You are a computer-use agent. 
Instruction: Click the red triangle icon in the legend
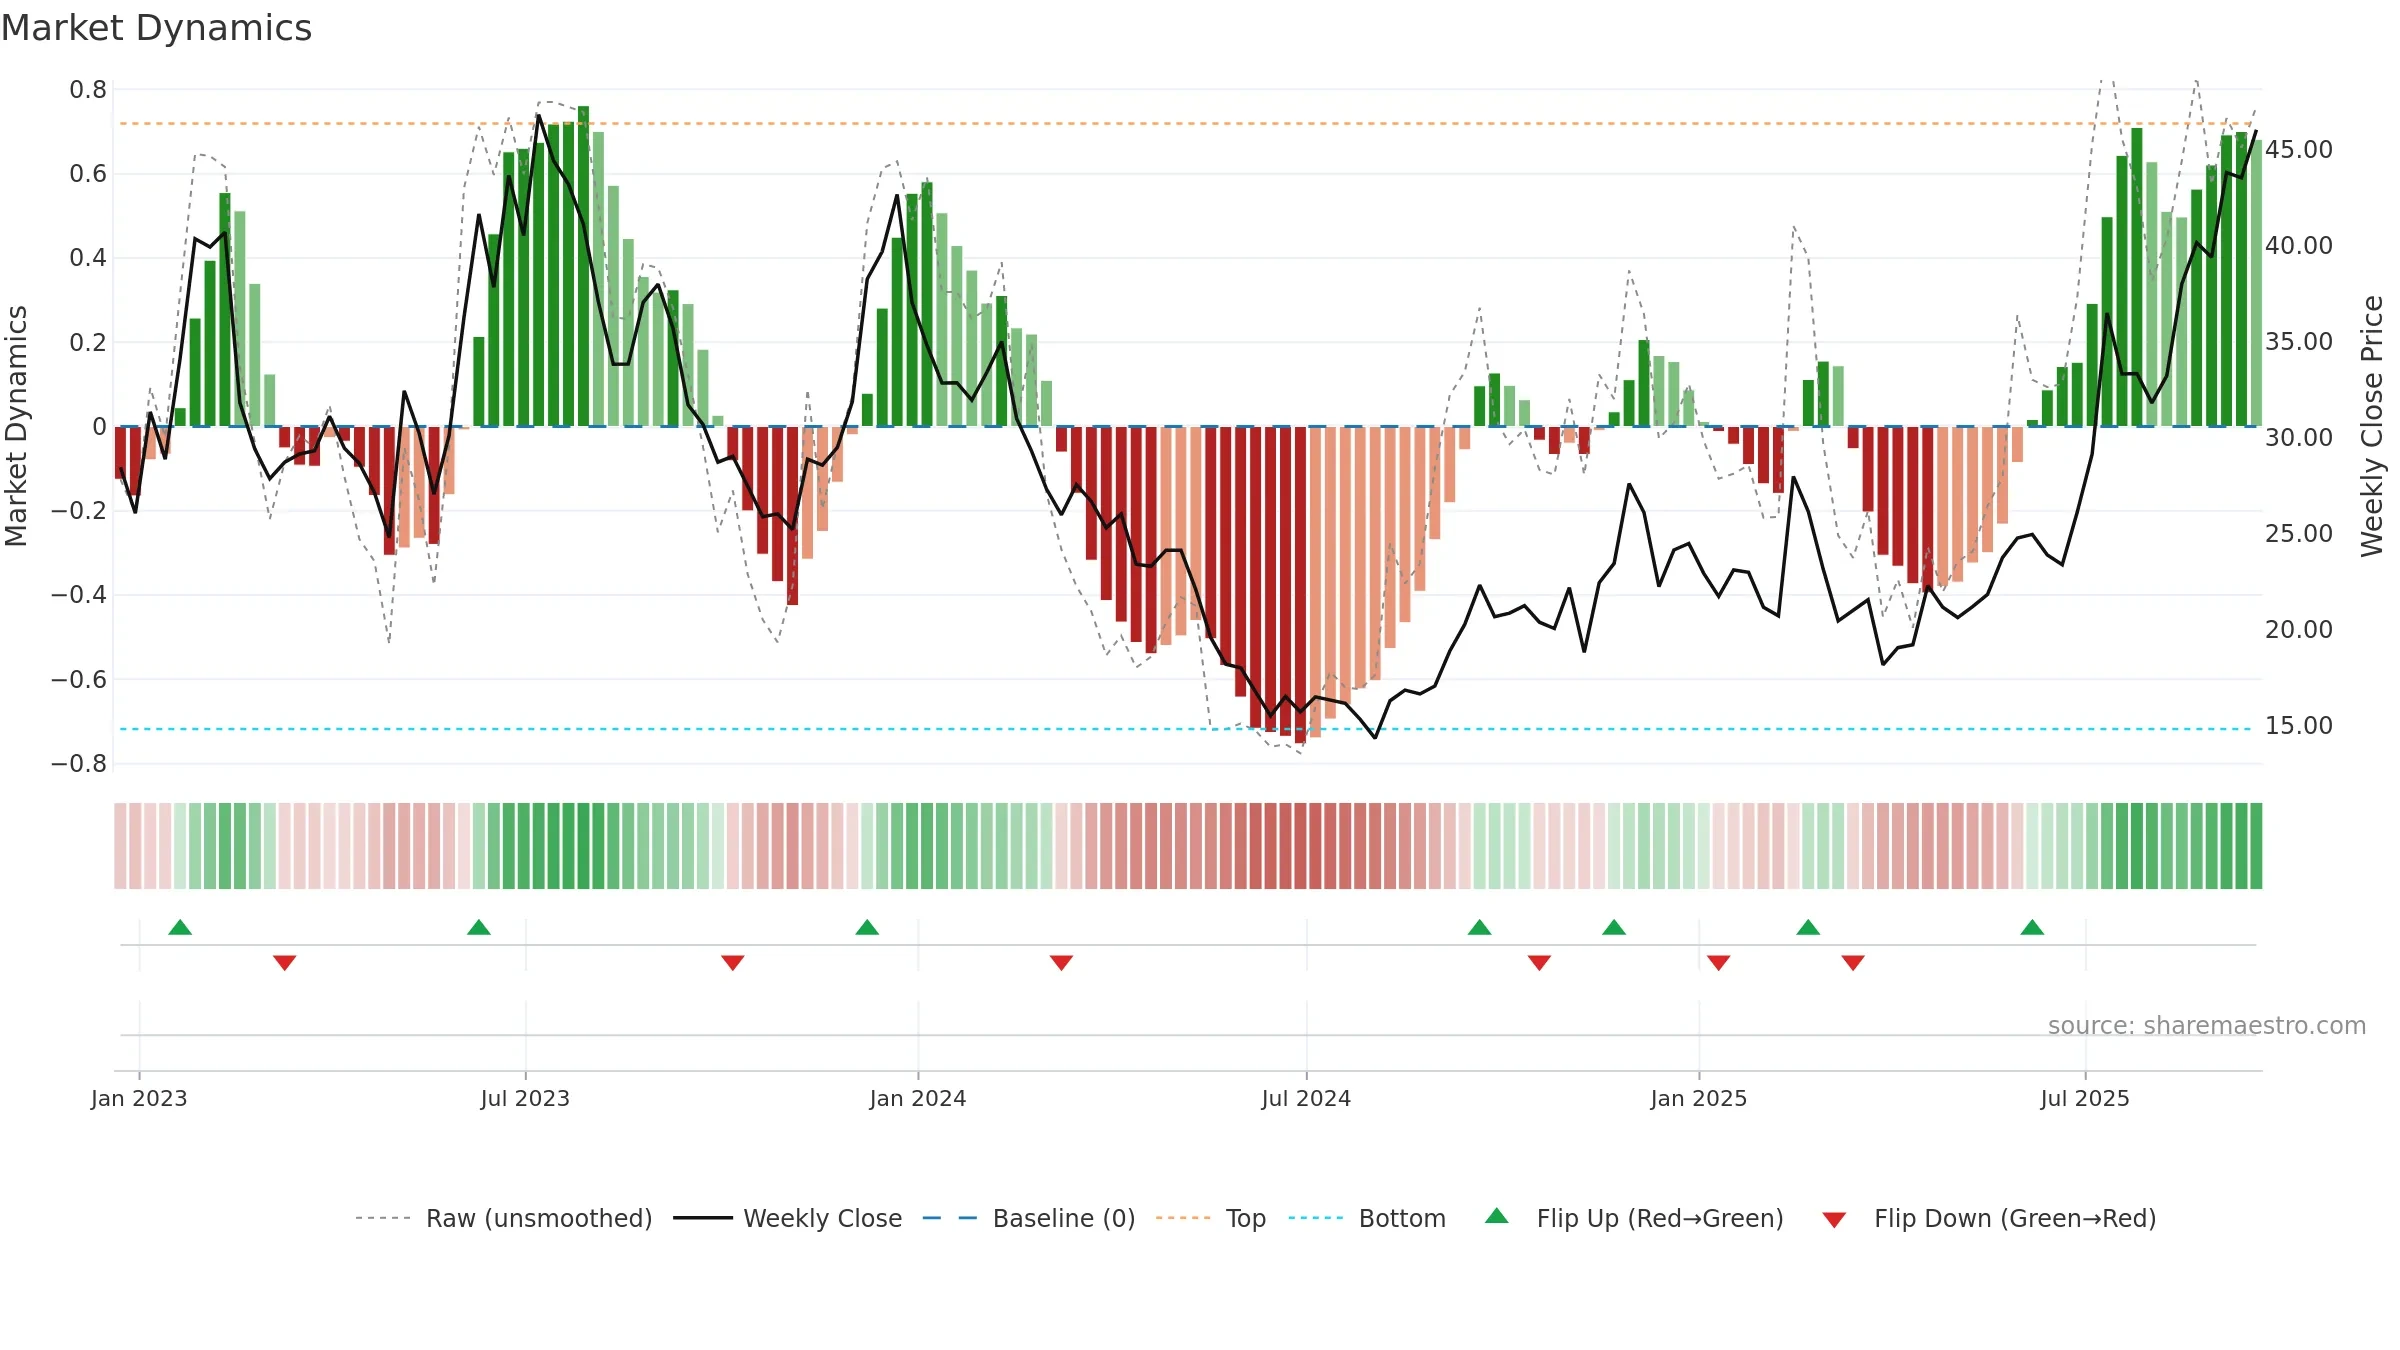1834,1220
